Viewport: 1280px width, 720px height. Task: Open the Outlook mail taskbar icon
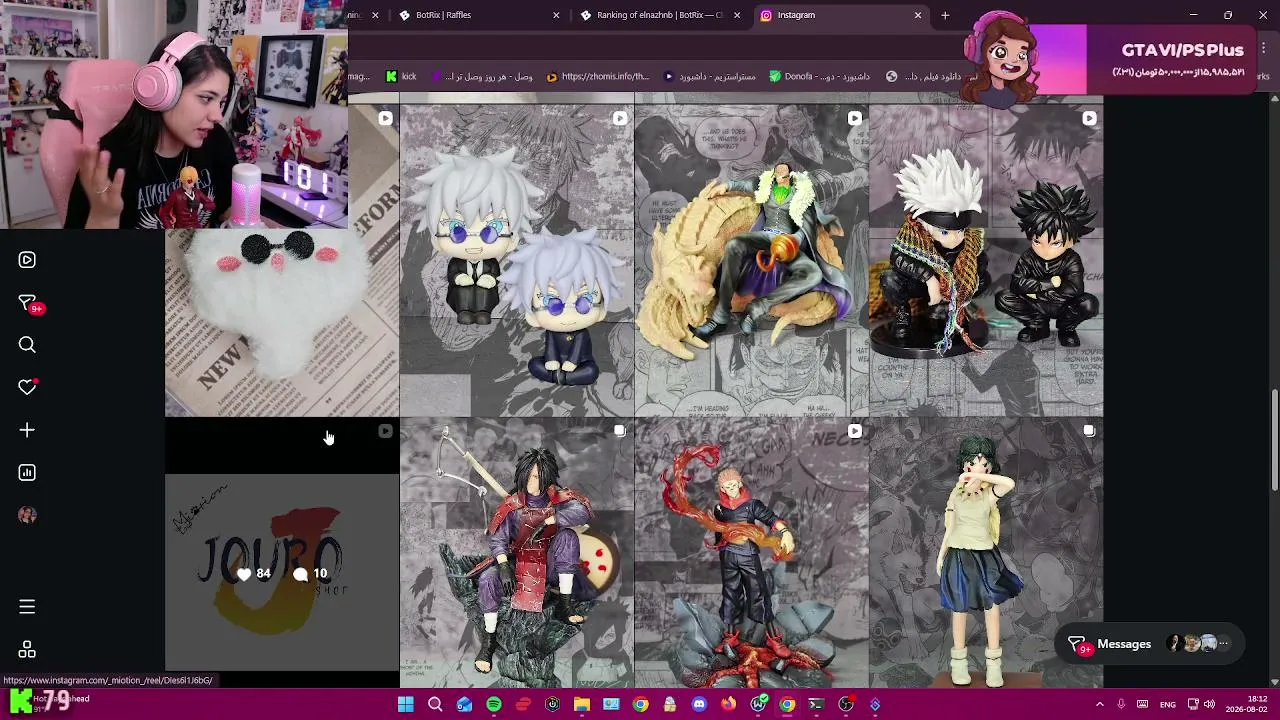464,704
